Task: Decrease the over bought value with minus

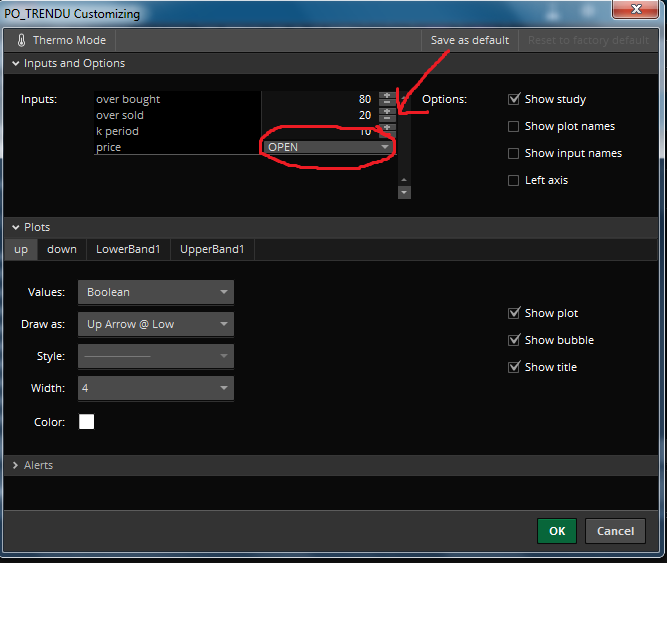Action: 387,103
